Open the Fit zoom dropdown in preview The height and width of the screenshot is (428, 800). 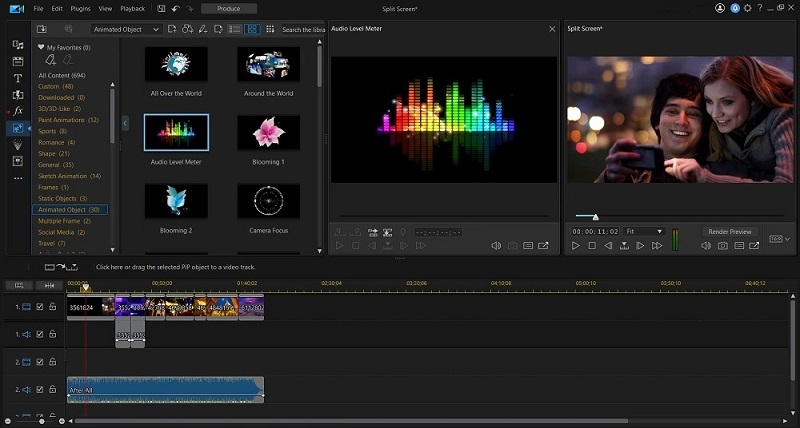point(645,231)
